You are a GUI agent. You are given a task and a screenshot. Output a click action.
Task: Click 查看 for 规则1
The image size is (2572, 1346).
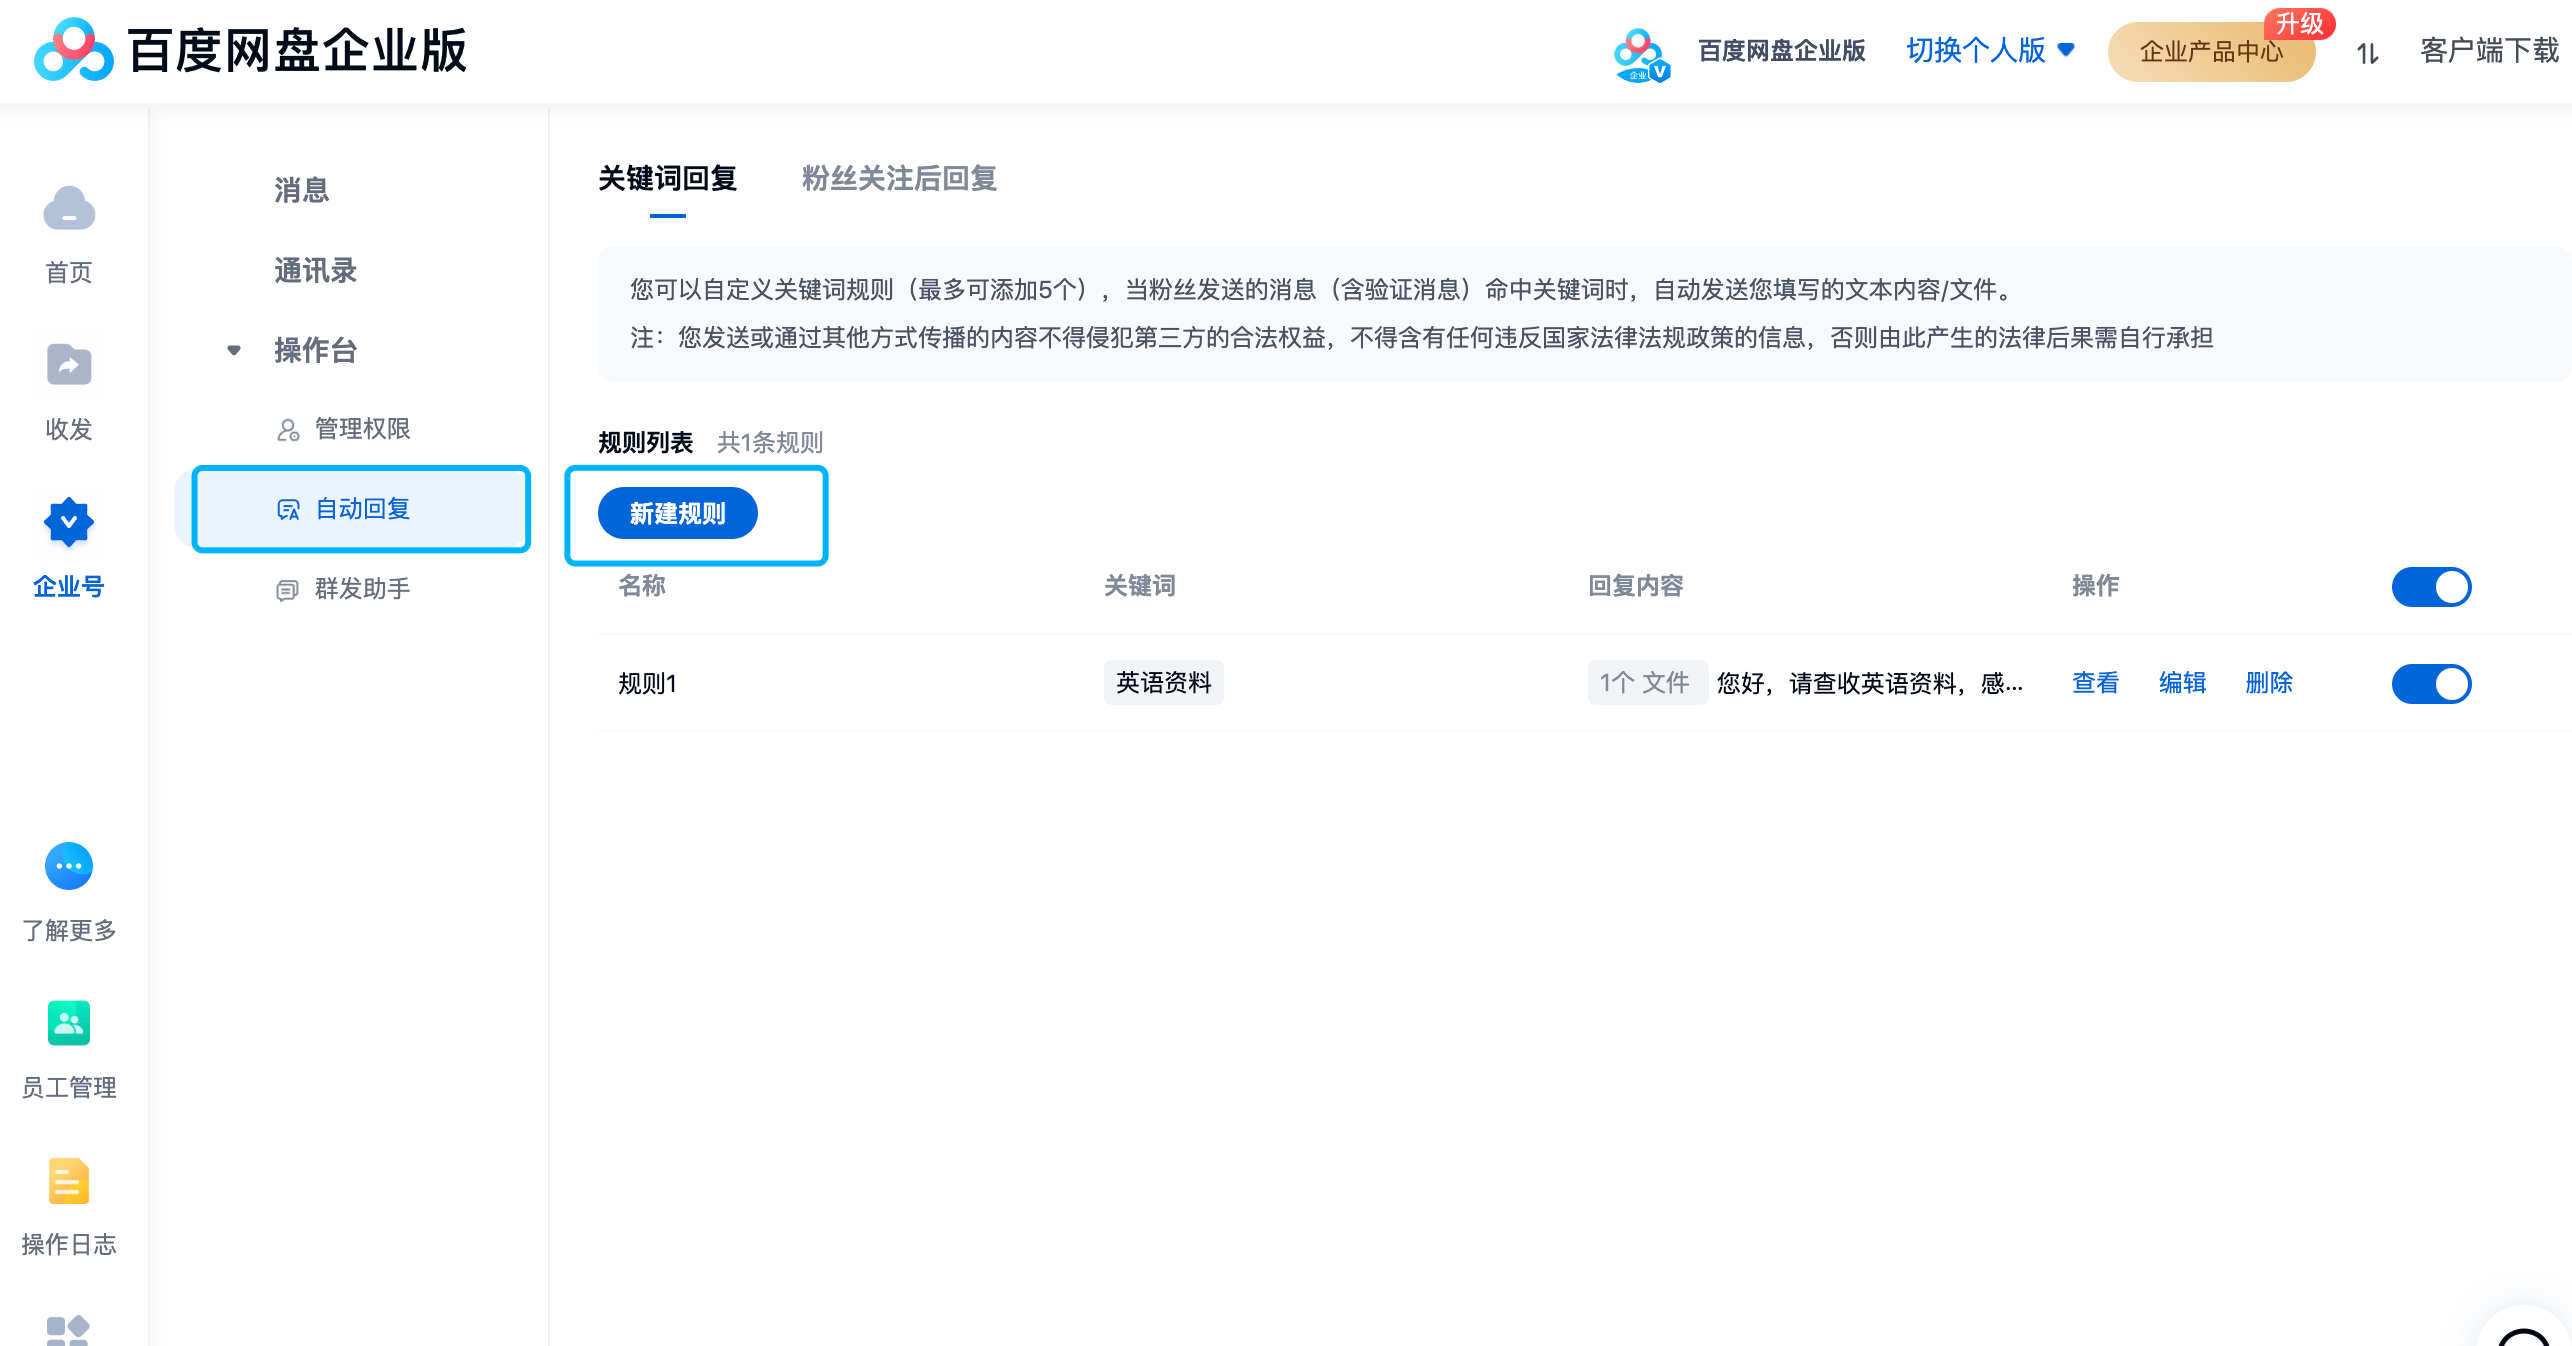pyautogui.click(x=2095, y=683)
